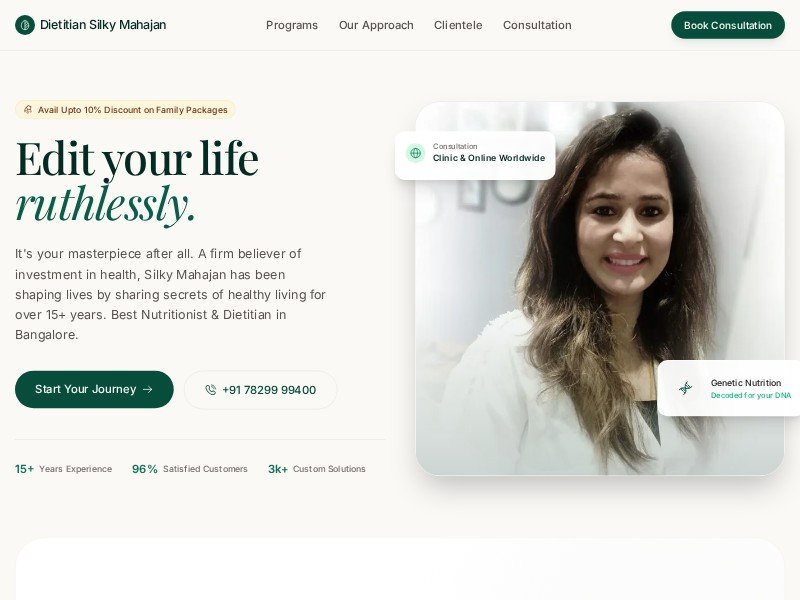The image size is (800, 600).
Task: Click the dietitian portrait photo
Action: tap(600, 289)
